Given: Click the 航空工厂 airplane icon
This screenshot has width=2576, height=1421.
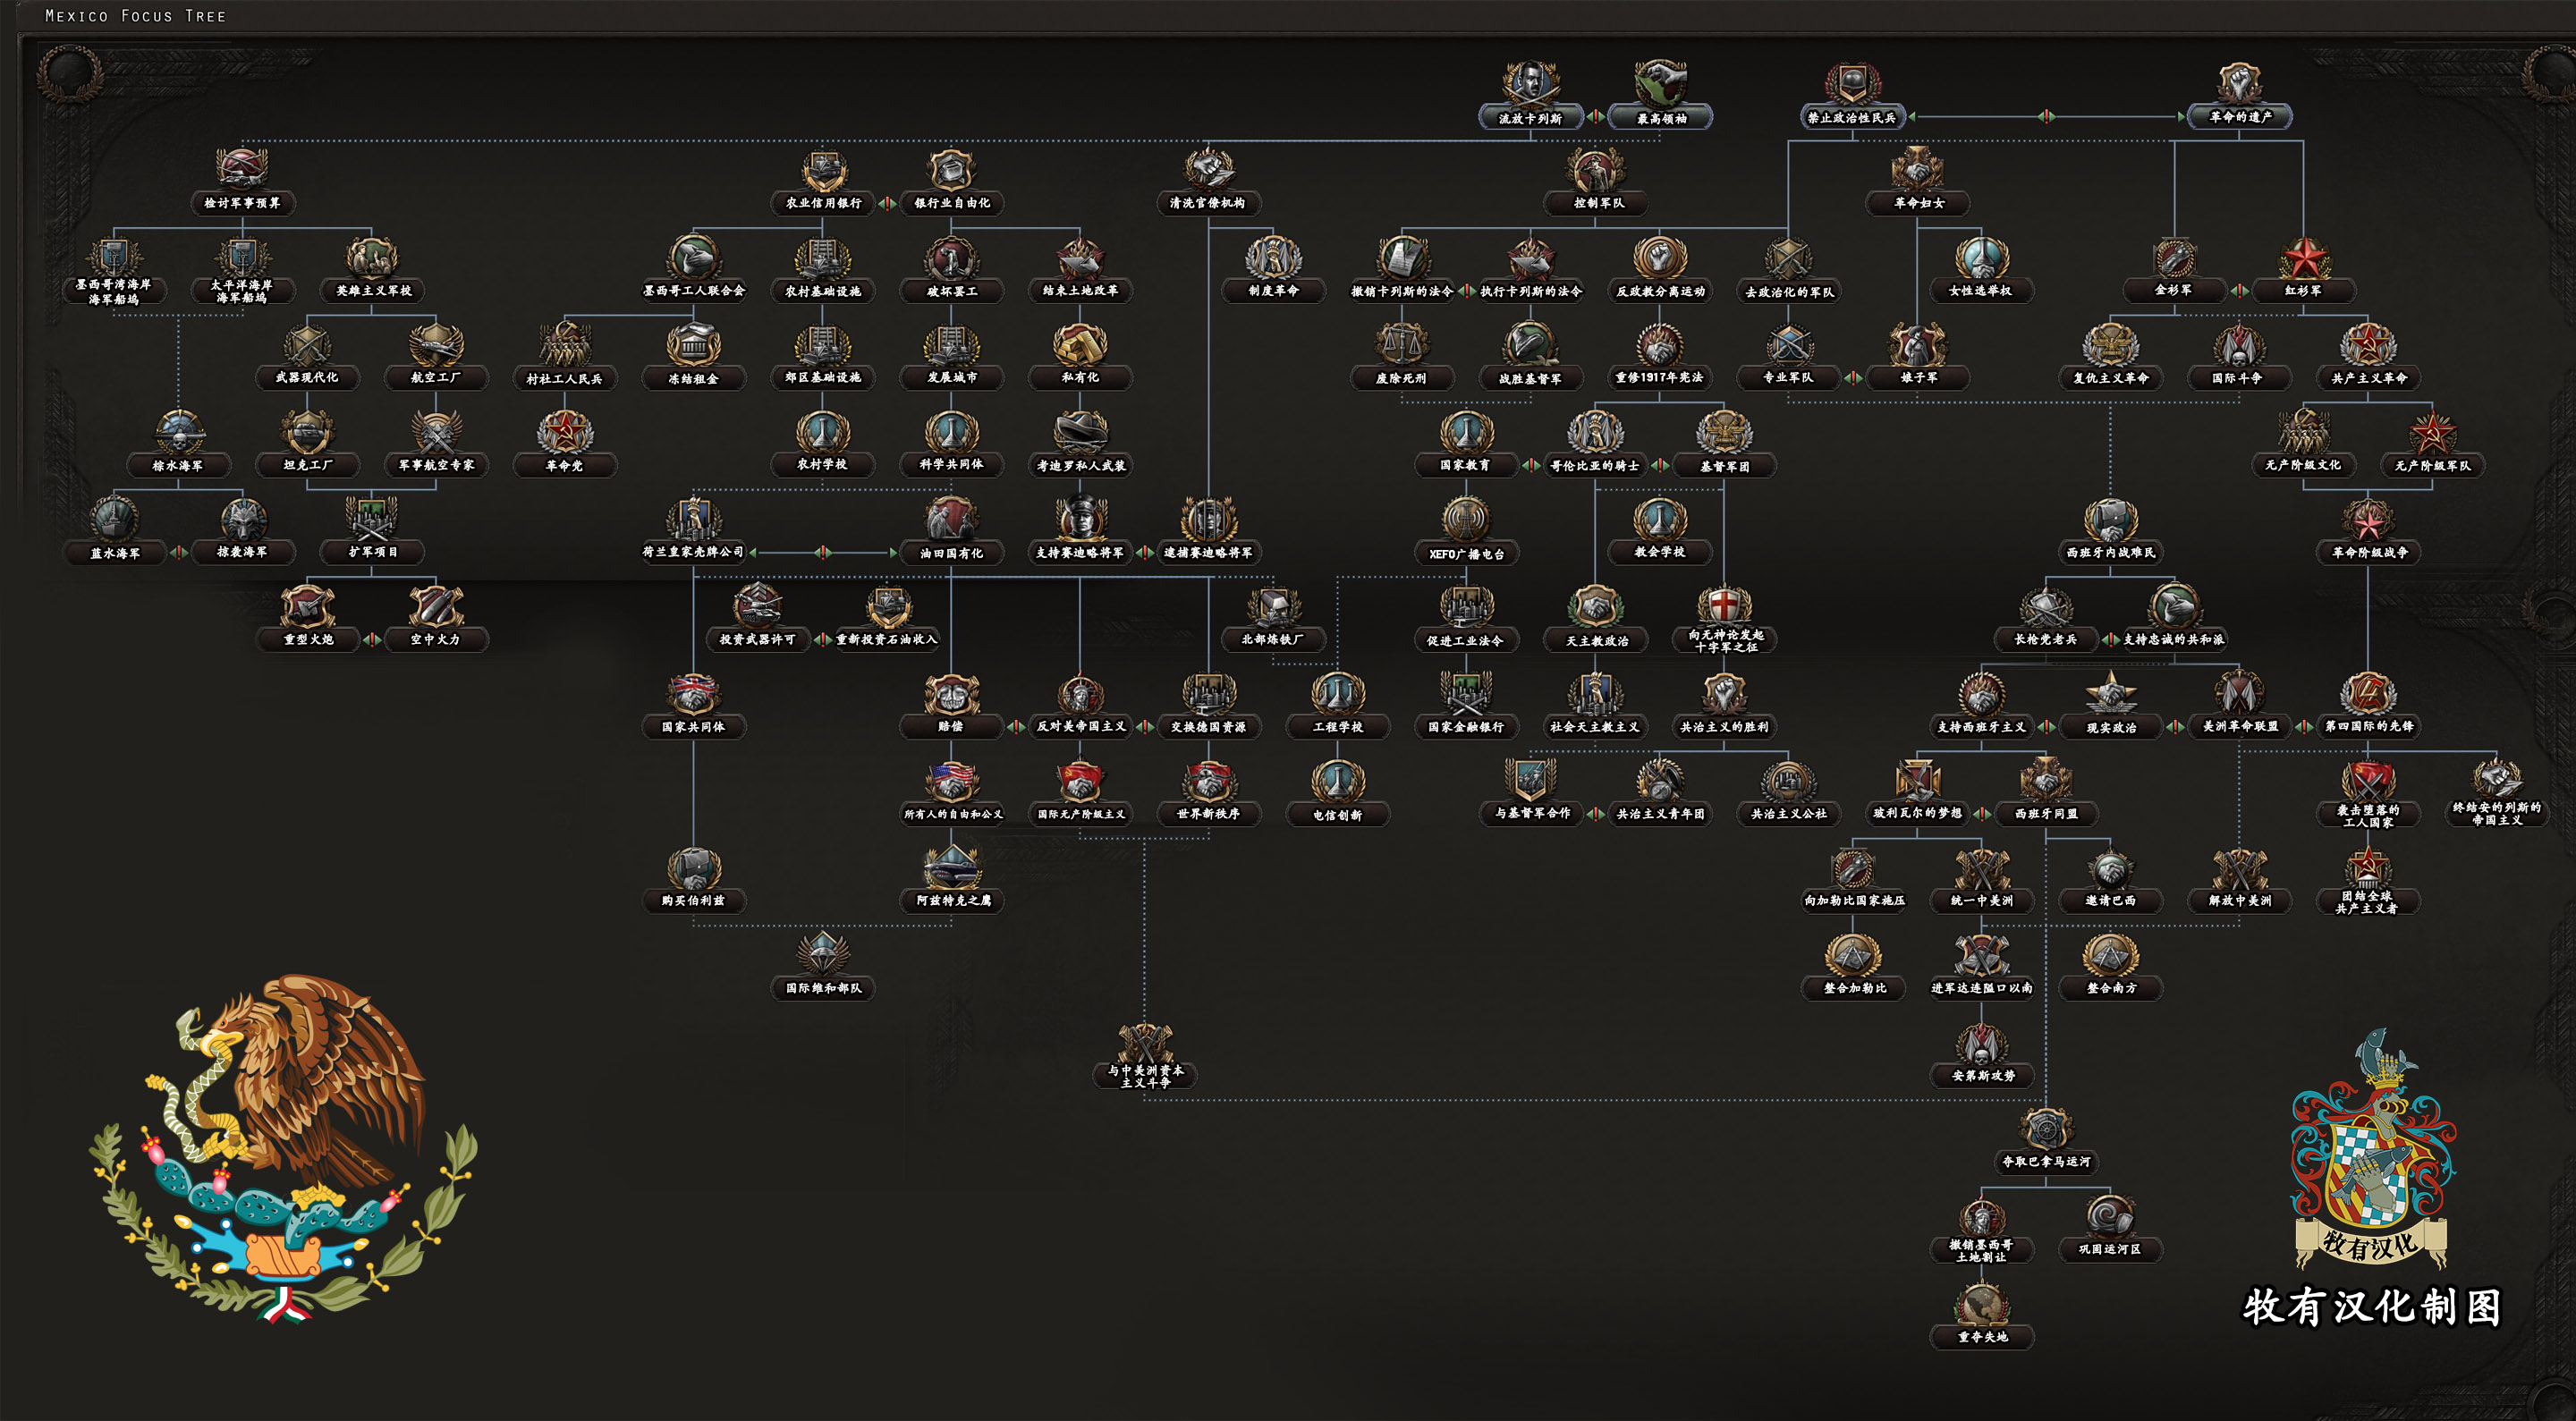Looking at the screenshot, I should 436,343.
